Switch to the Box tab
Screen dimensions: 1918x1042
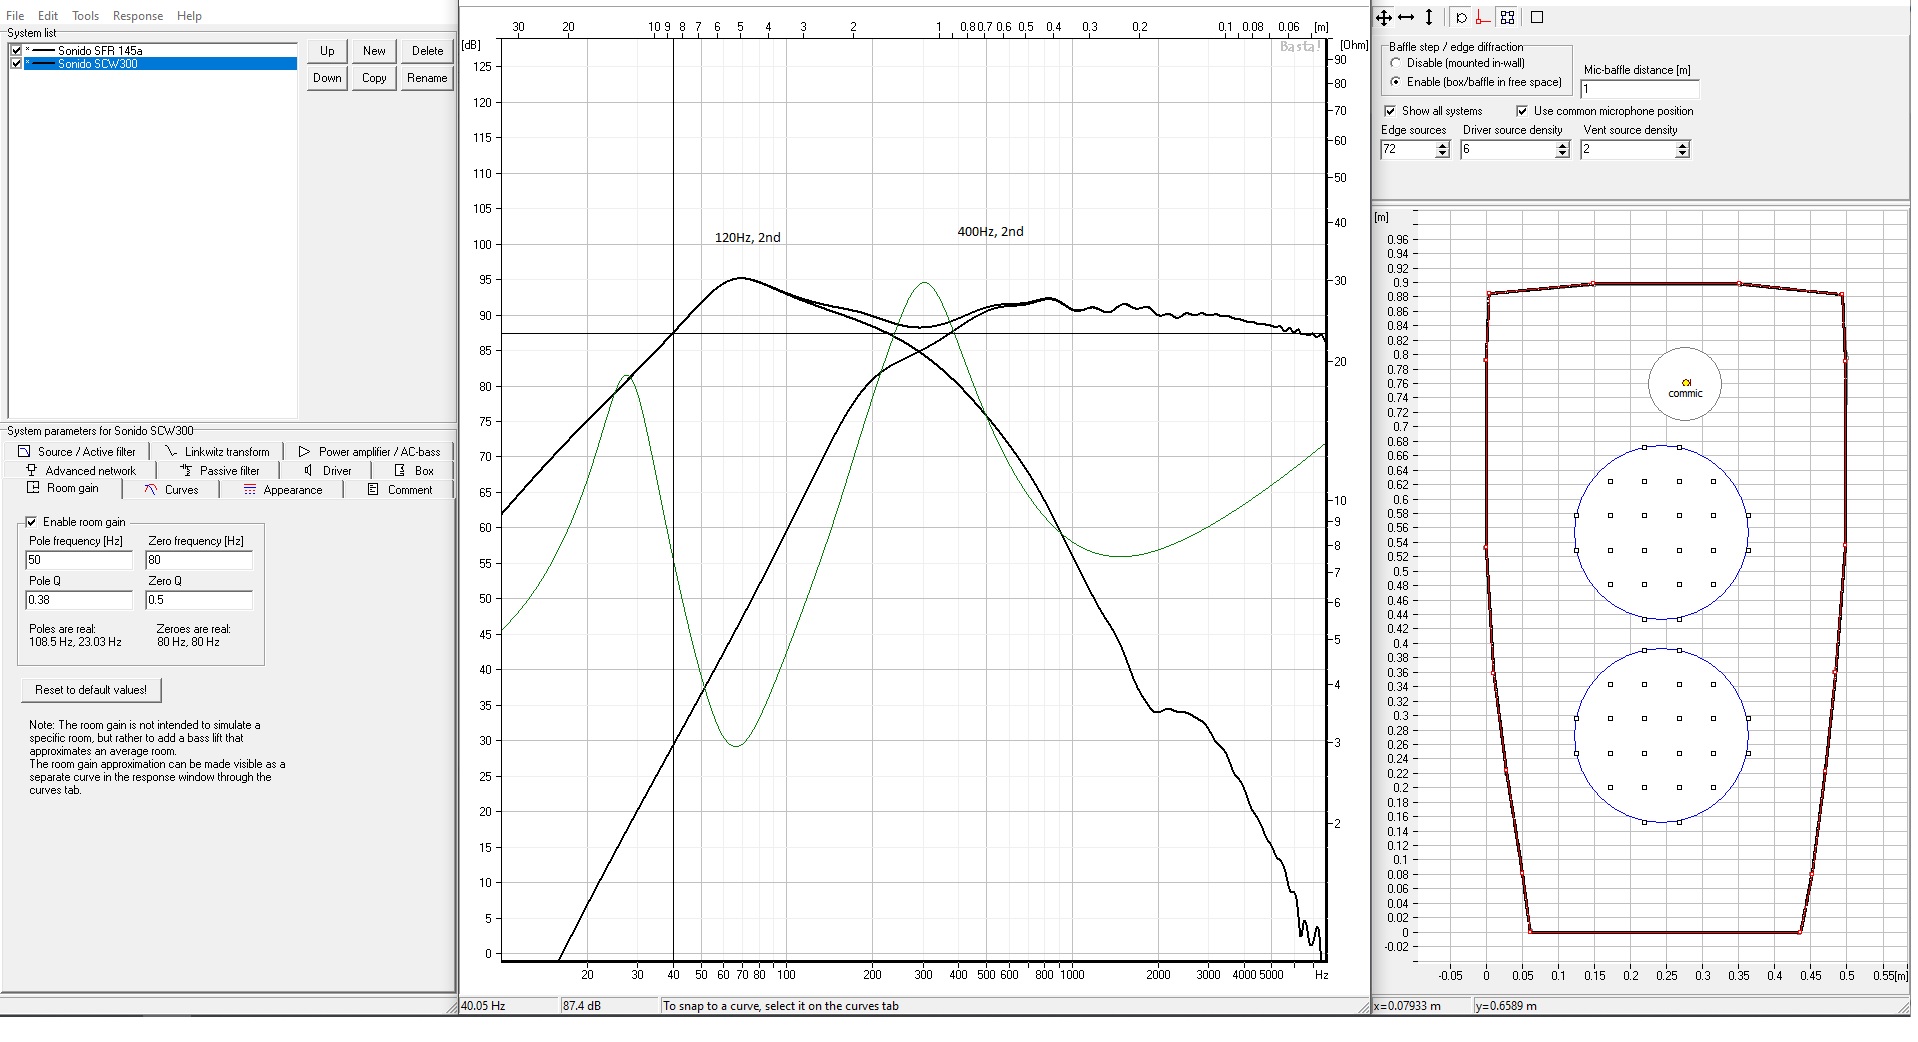coord(415,470)
